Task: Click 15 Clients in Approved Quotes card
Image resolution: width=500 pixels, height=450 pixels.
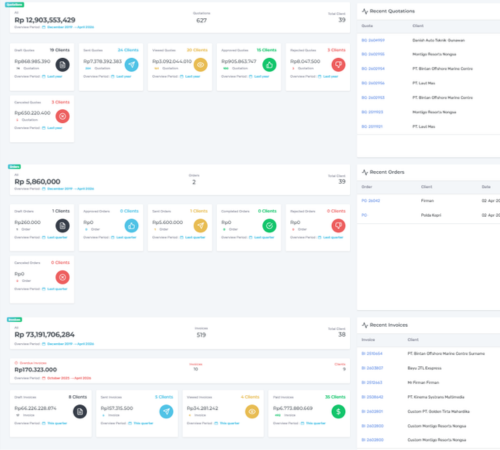Action: (x=266, y=50)
